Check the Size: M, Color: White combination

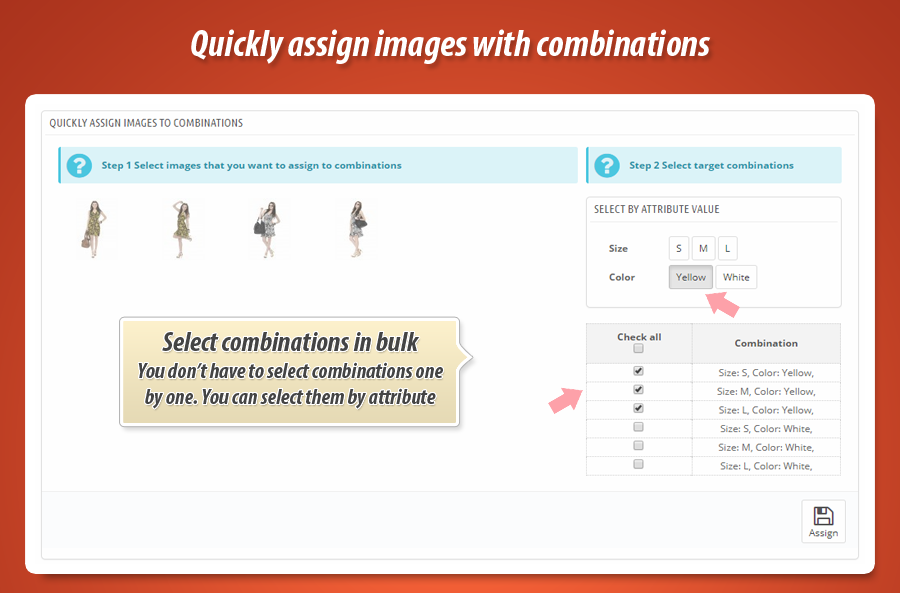(639, 446)
